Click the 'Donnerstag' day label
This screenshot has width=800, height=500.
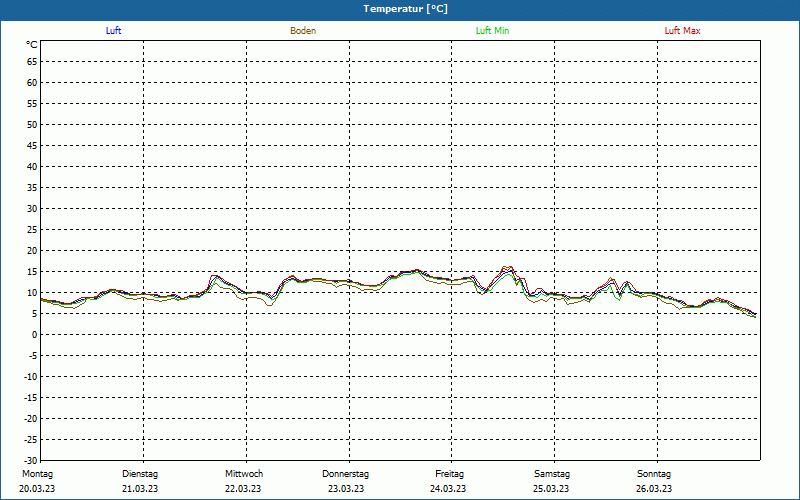tap(345, 474)
